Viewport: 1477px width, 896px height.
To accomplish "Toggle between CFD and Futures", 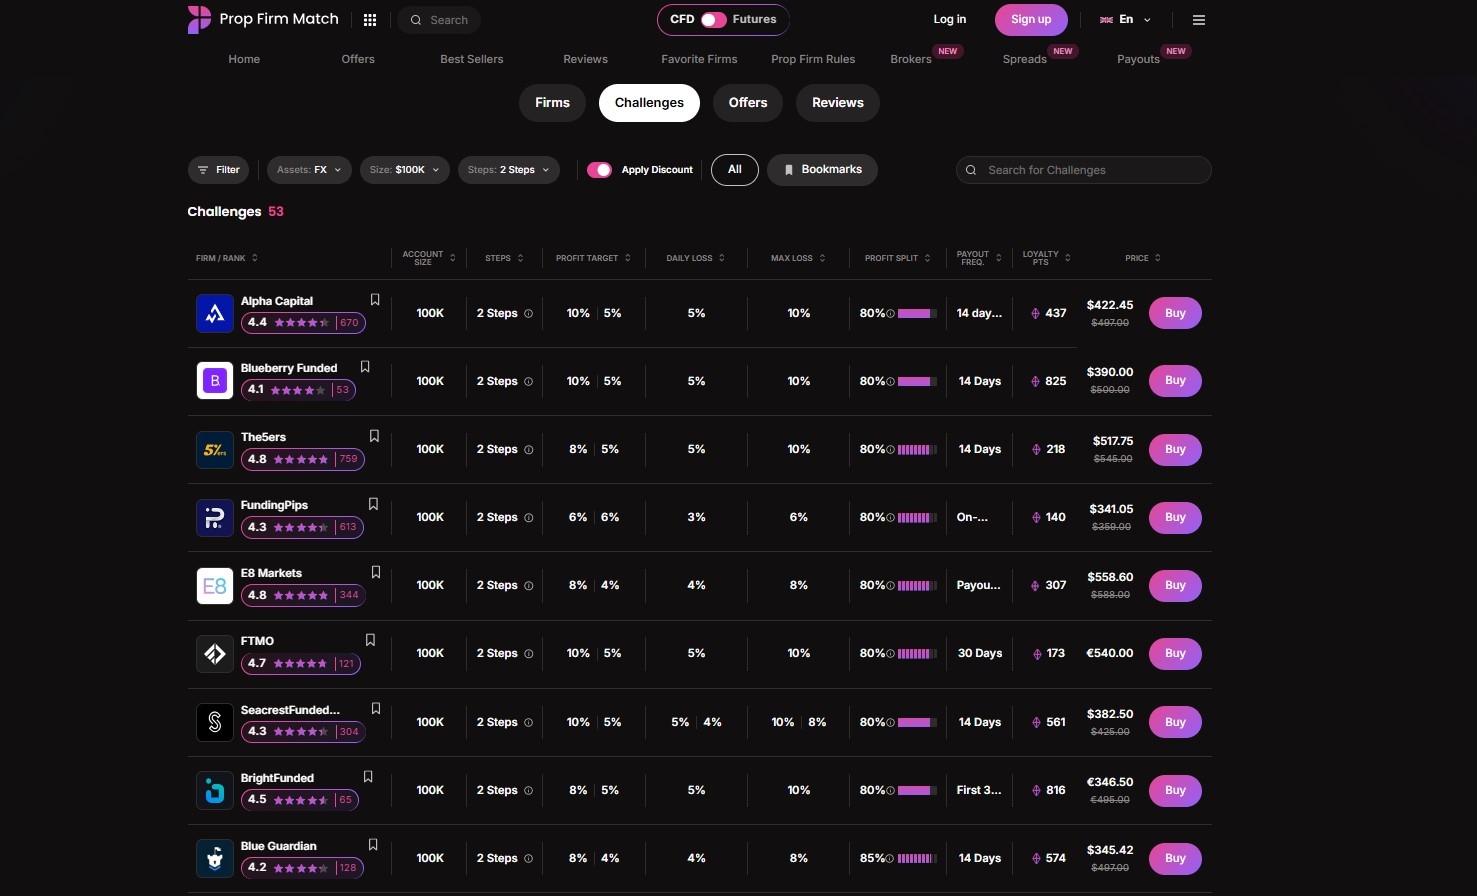I will [714, 20].
